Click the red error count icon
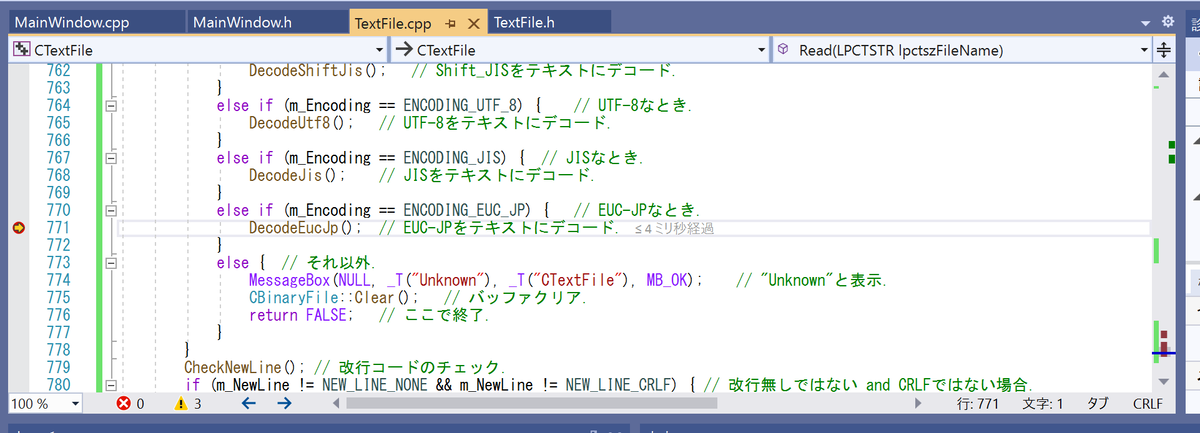The height and width of the screenshot is (433, 1200). click(123, 404)
